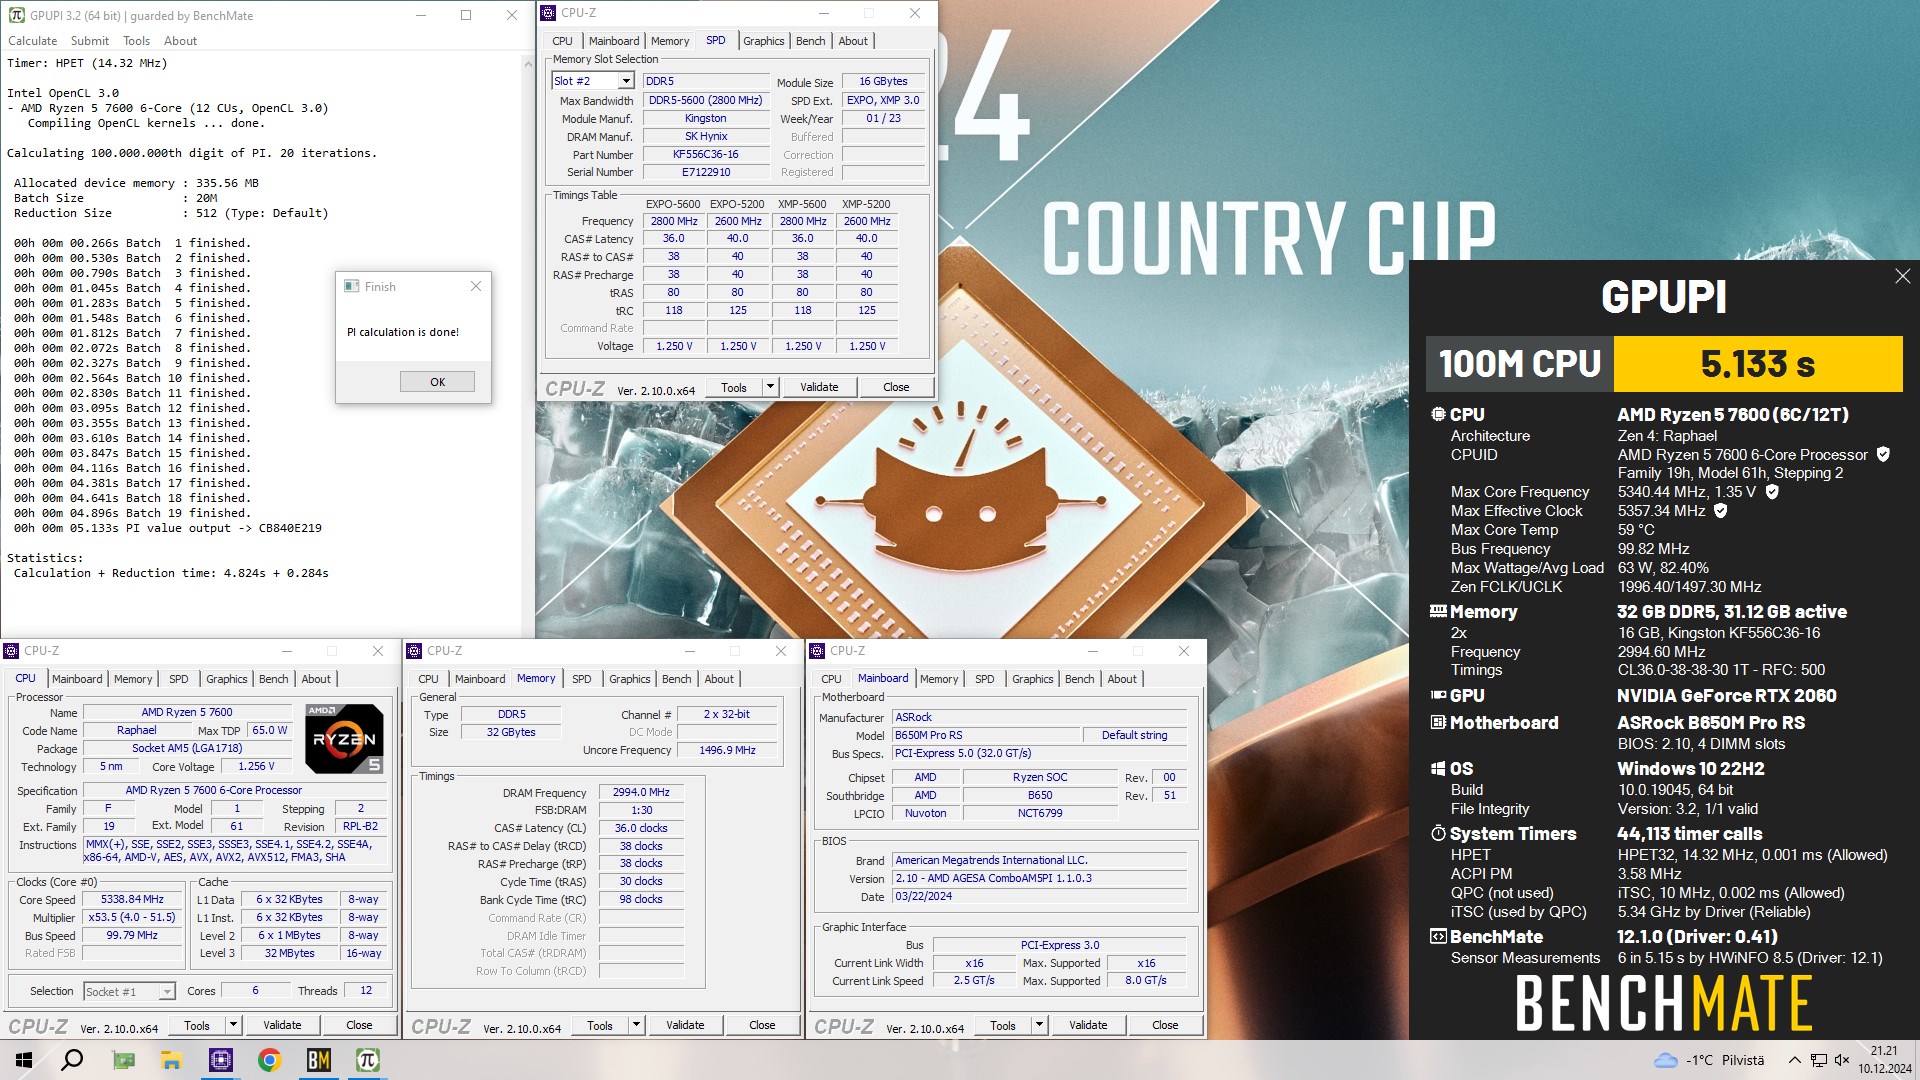Click DRAM Frequency value 2994.0 MHz
Screen dimensions: 1920x1080
pos(641,792)
